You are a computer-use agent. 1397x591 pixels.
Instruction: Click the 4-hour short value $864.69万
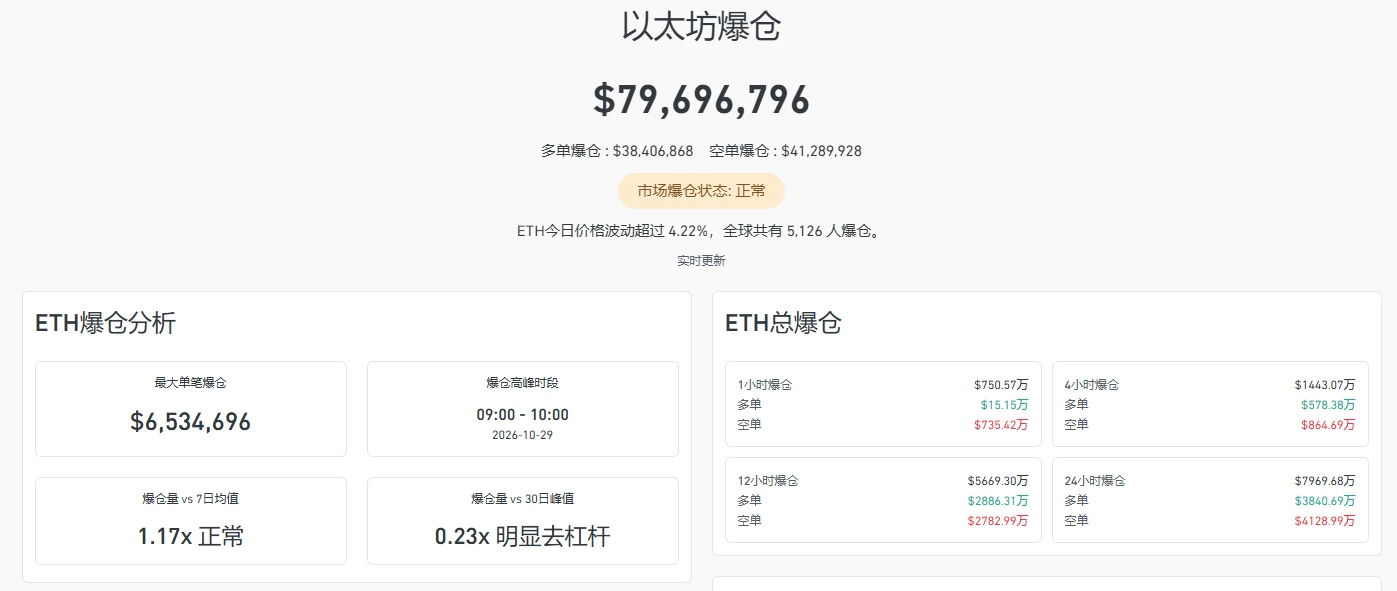(1328, 425)
